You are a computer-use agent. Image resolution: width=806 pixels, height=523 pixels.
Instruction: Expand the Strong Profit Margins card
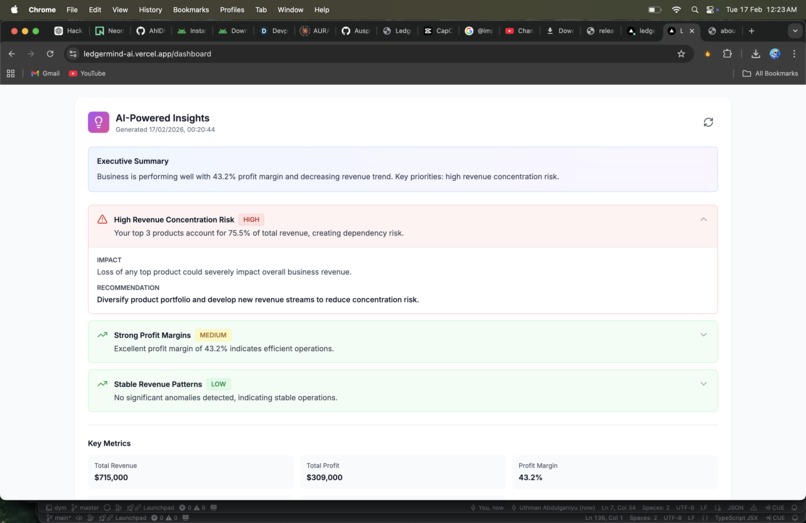[703, 335]
